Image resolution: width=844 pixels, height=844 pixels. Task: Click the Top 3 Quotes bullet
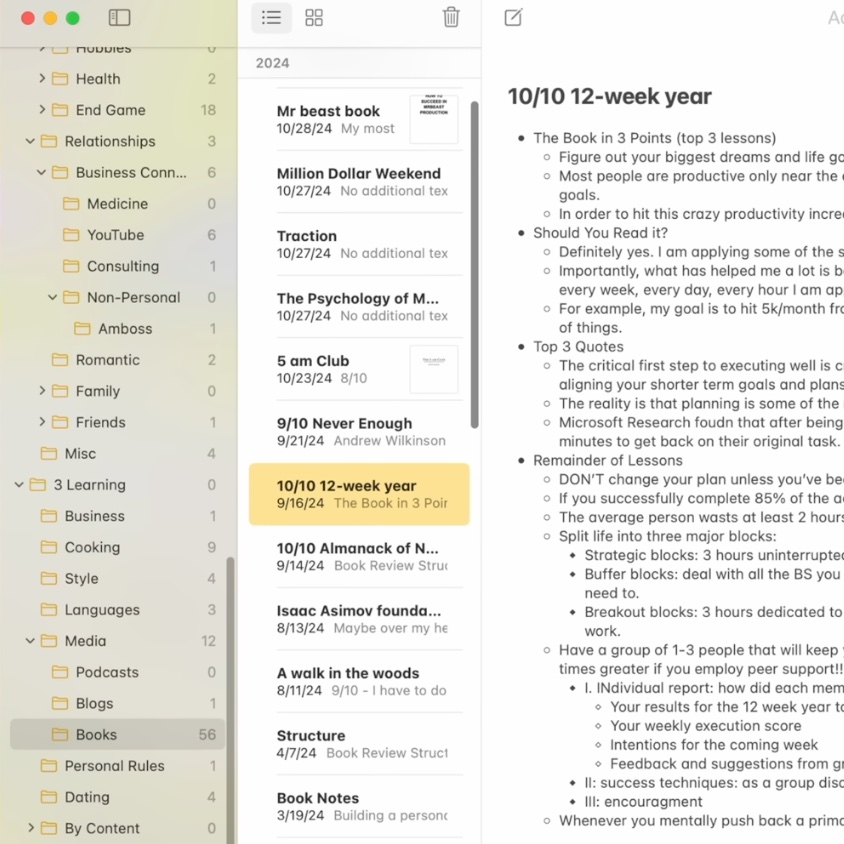click(578, 347)
